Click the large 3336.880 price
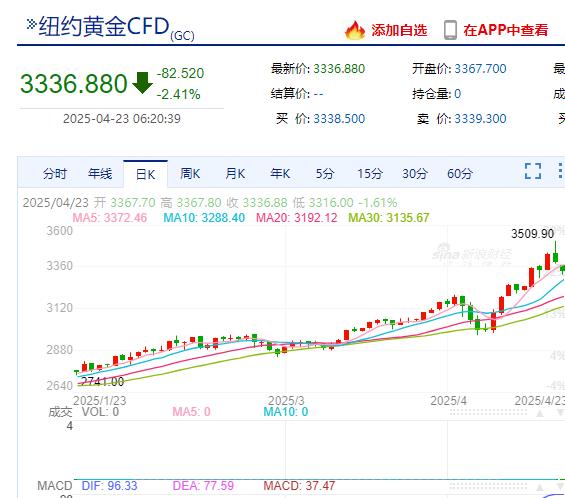The image size is (565, 498). (x=74, y=83)
